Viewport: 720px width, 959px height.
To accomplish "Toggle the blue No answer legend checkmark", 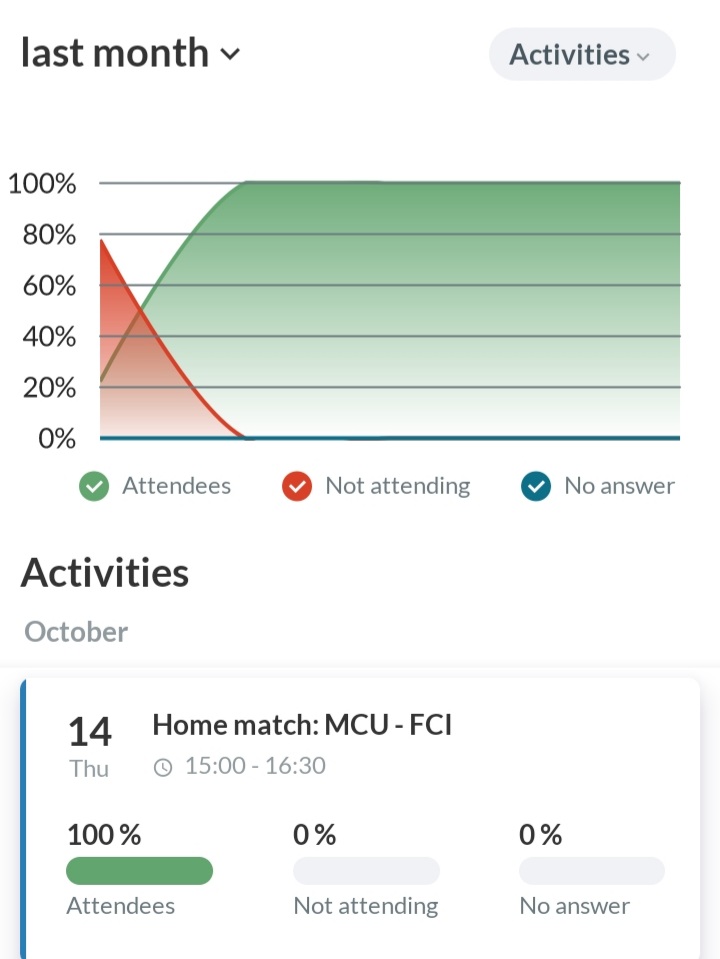I will 536,487.
